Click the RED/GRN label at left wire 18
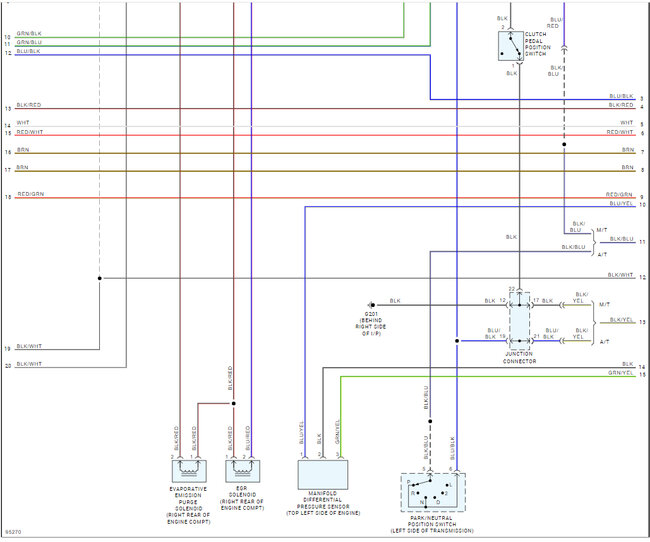 [31, 194]
